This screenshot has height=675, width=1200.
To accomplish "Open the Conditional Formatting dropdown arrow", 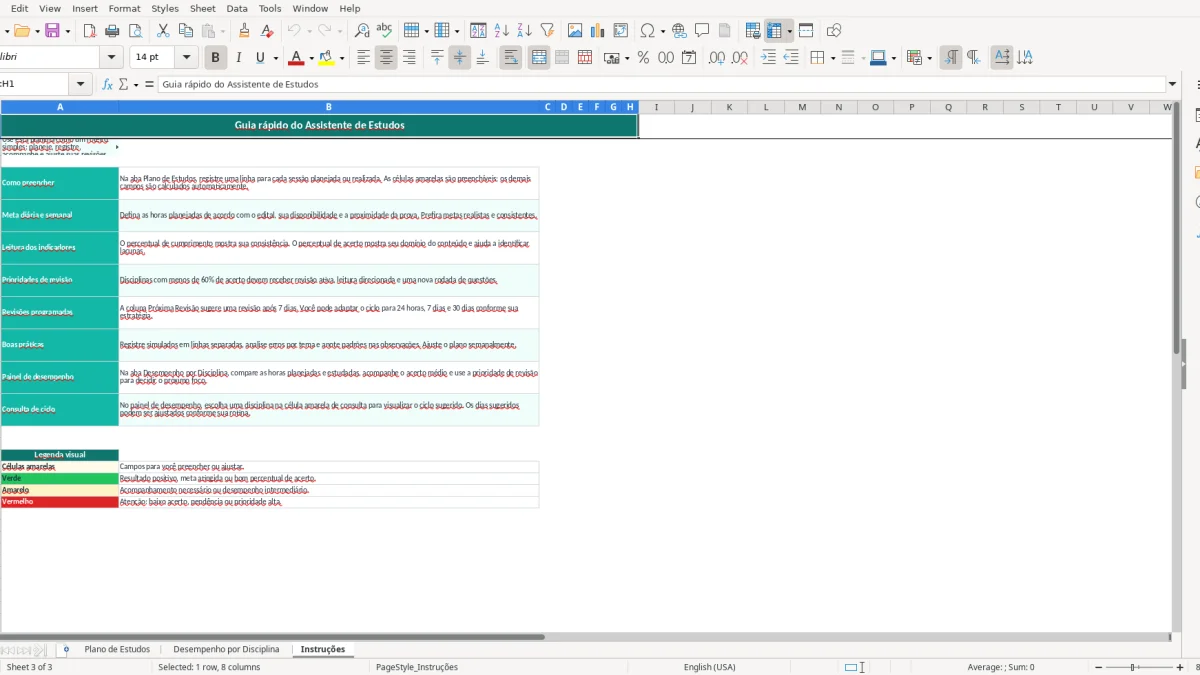I will click(929, 58).
